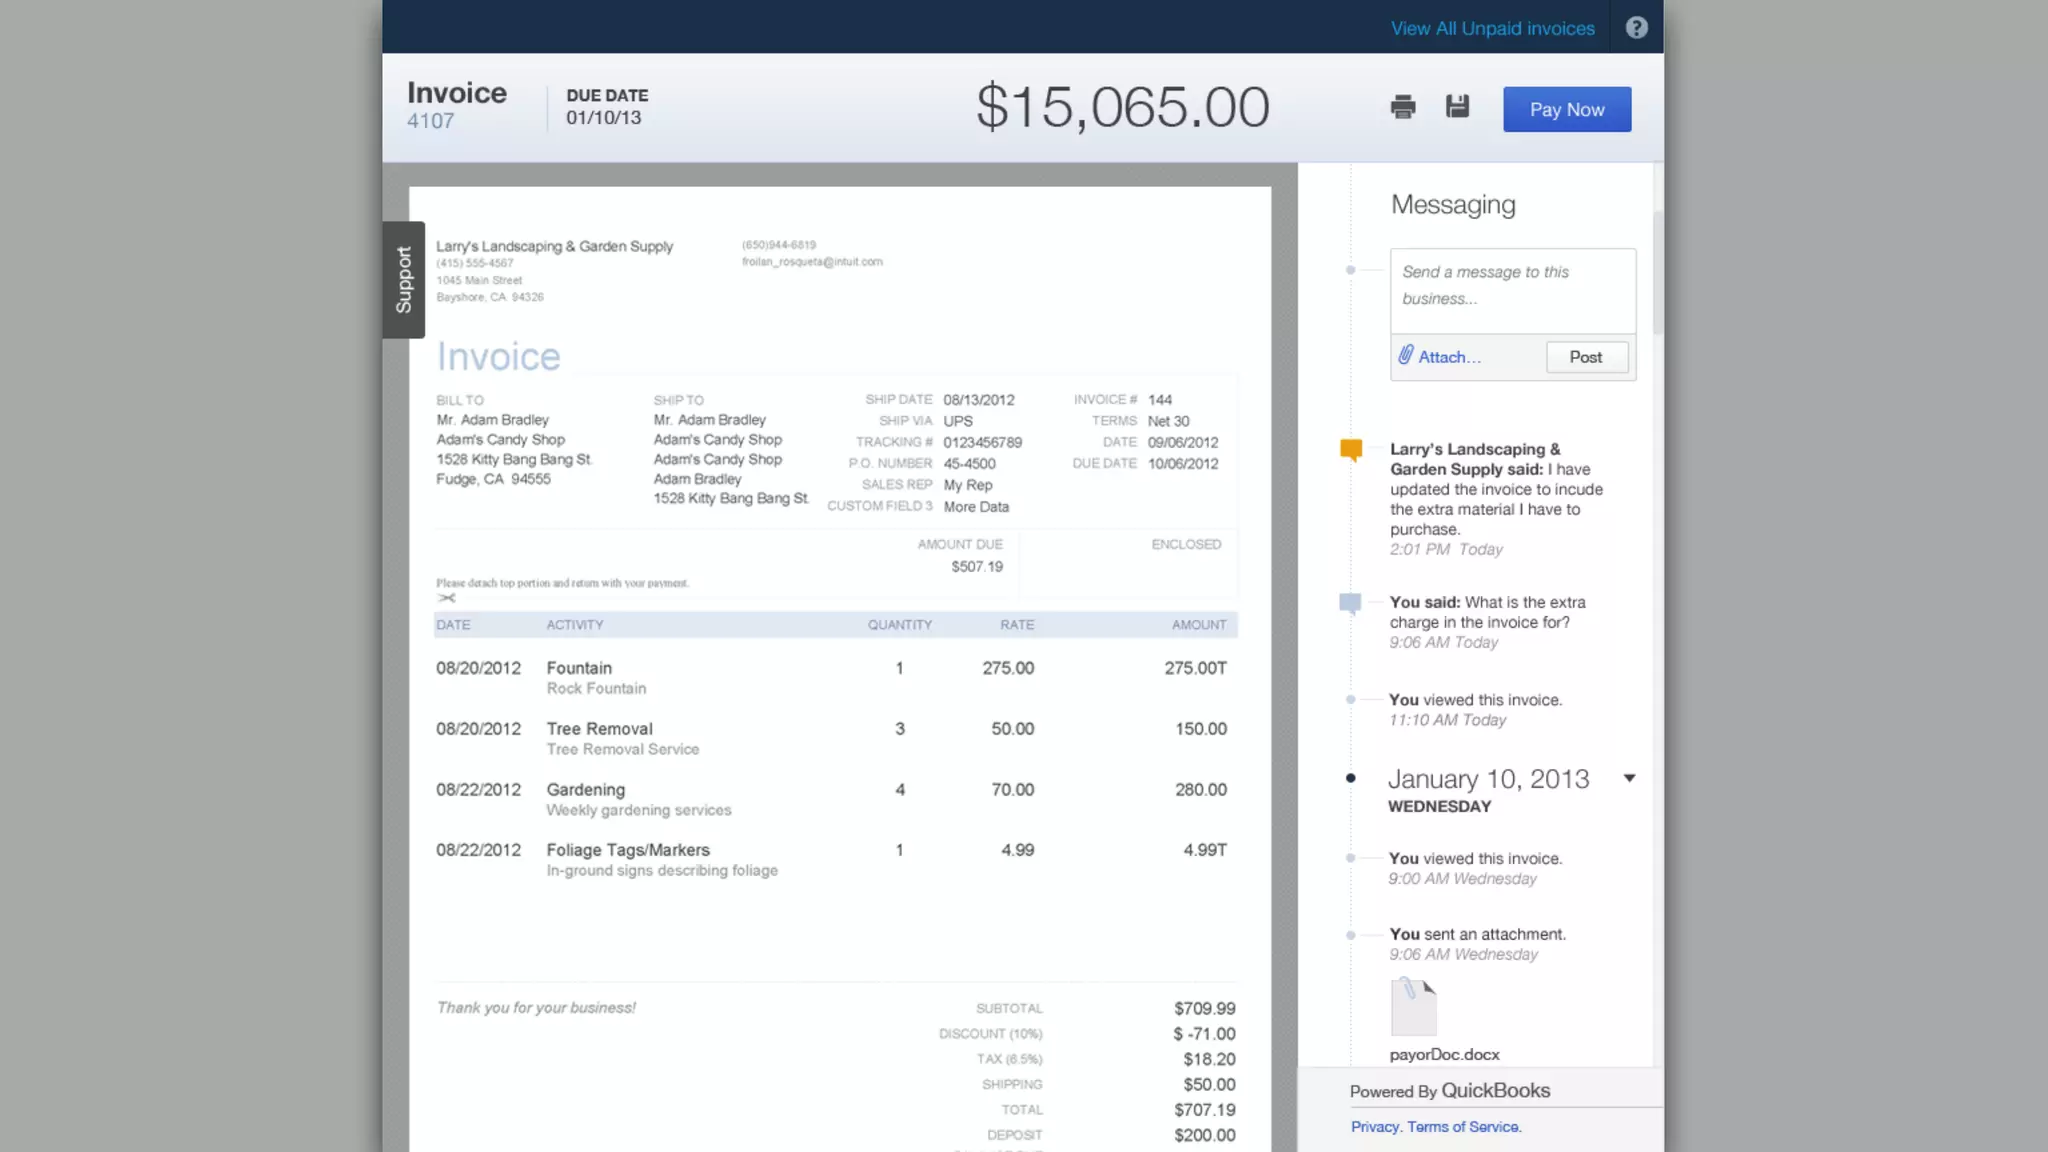The image size is (2048, 1152).
Task: Click the paperclip attach icon
Action: coord(1405,356)
